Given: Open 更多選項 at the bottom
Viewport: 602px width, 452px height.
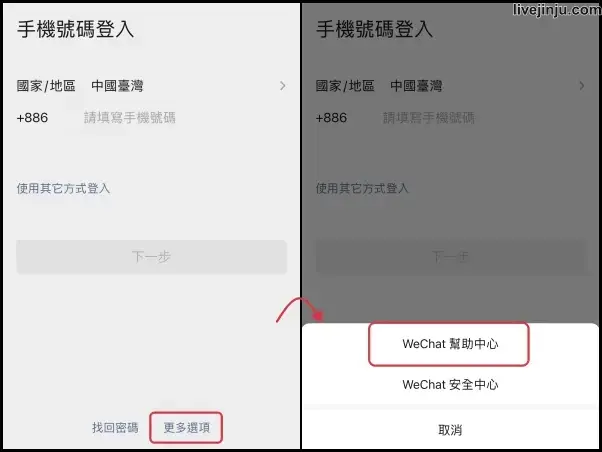Looking at the screenshot, I should [187, 427].
